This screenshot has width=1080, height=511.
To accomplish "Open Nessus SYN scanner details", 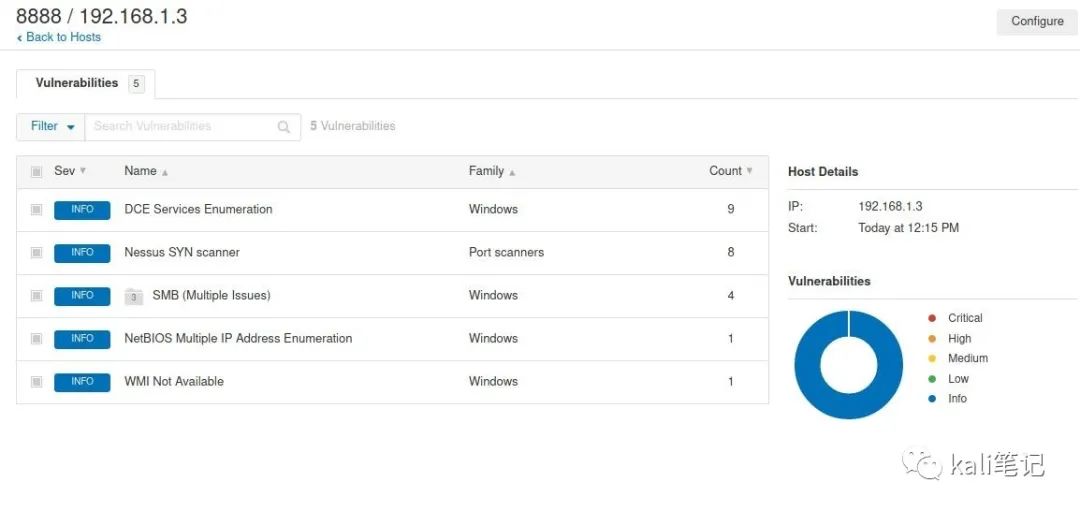I will point(182,253).
